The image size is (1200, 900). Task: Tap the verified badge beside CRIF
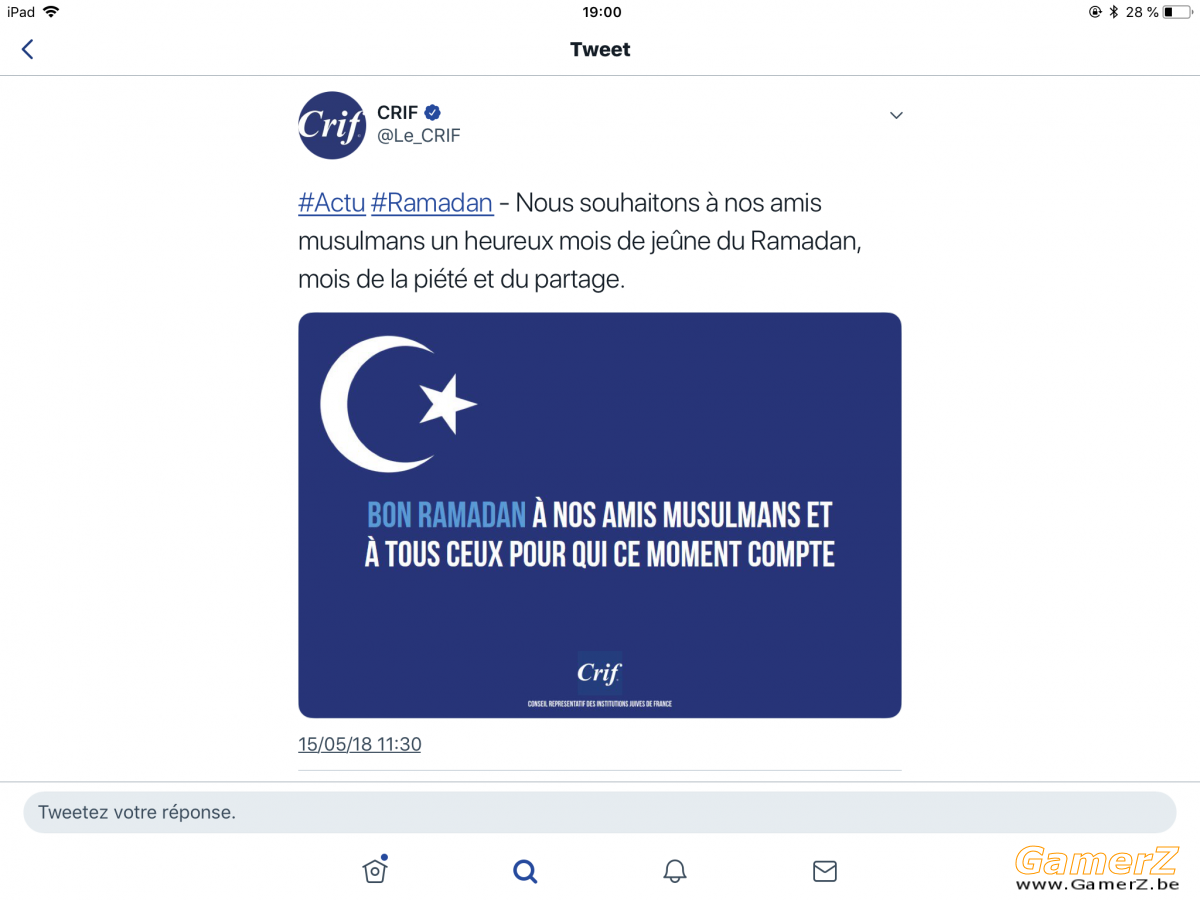(x=433, y=113)
